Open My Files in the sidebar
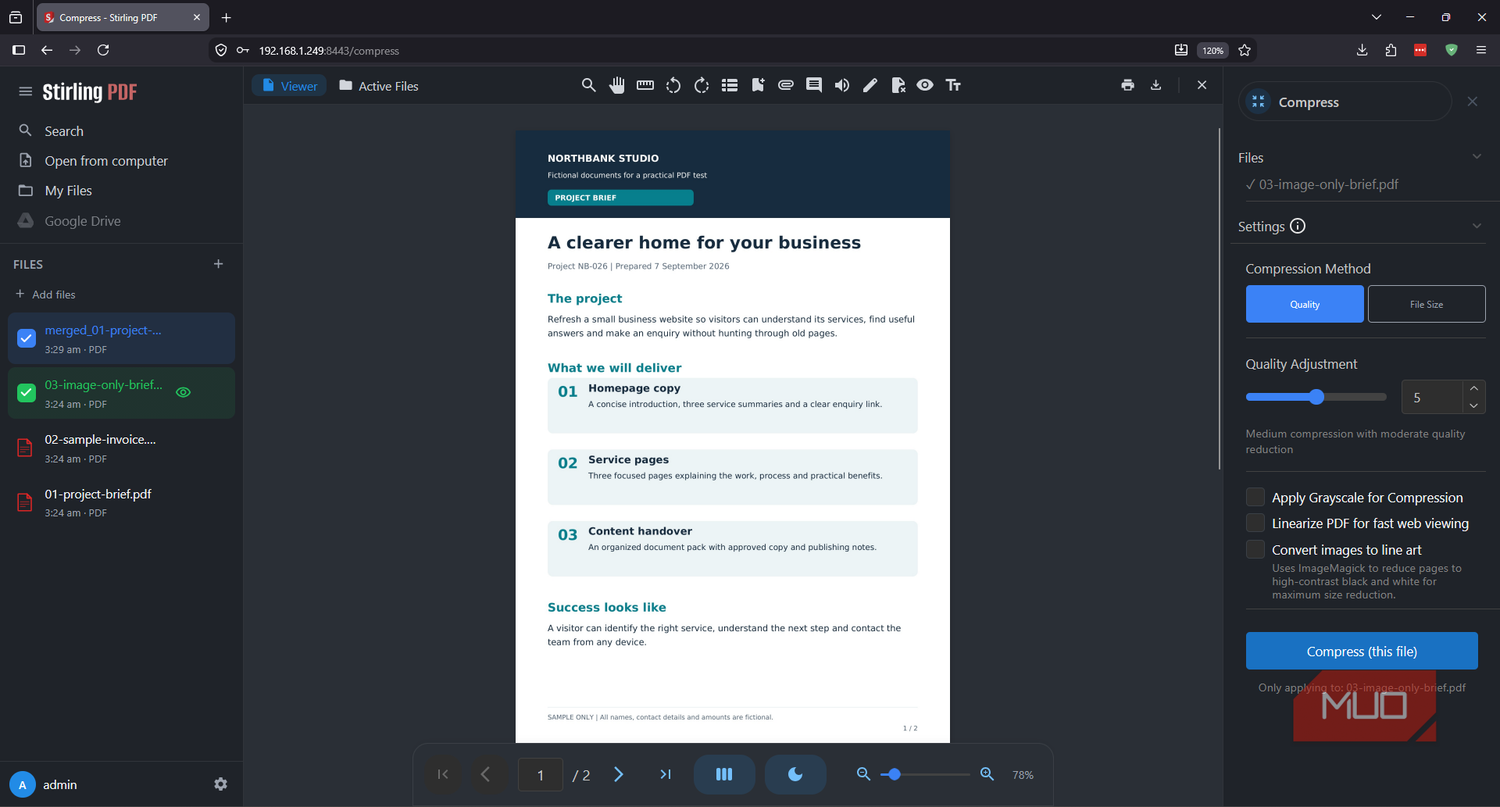This screenshot has height=807, width=1500. pyautogui.click(x=68, y=190)
